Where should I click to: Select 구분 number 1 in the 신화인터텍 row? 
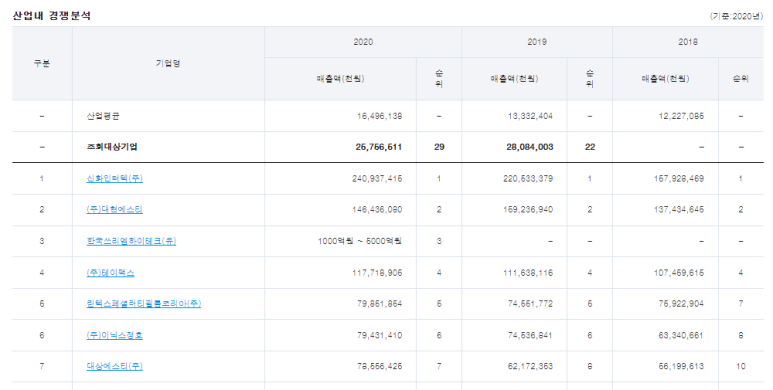coord(42,178)
